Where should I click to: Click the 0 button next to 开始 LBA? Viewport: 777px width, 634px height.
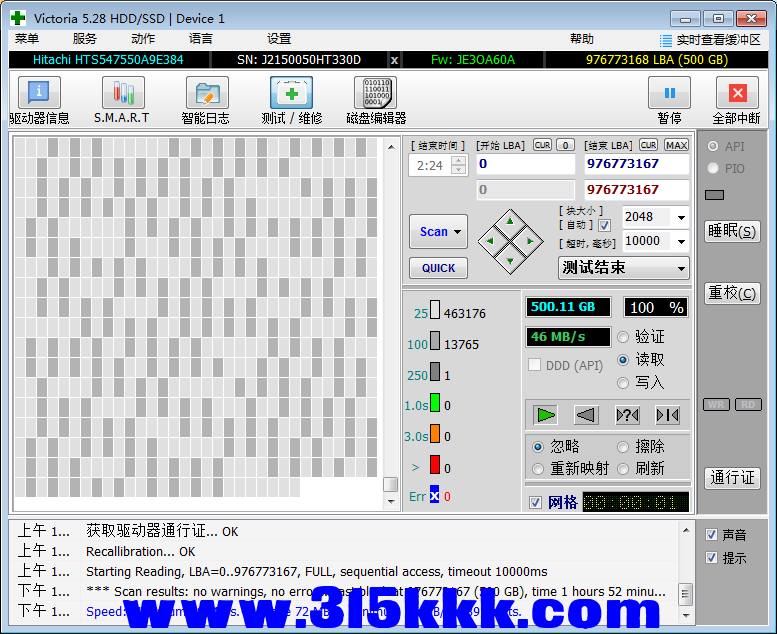(565, 145)
